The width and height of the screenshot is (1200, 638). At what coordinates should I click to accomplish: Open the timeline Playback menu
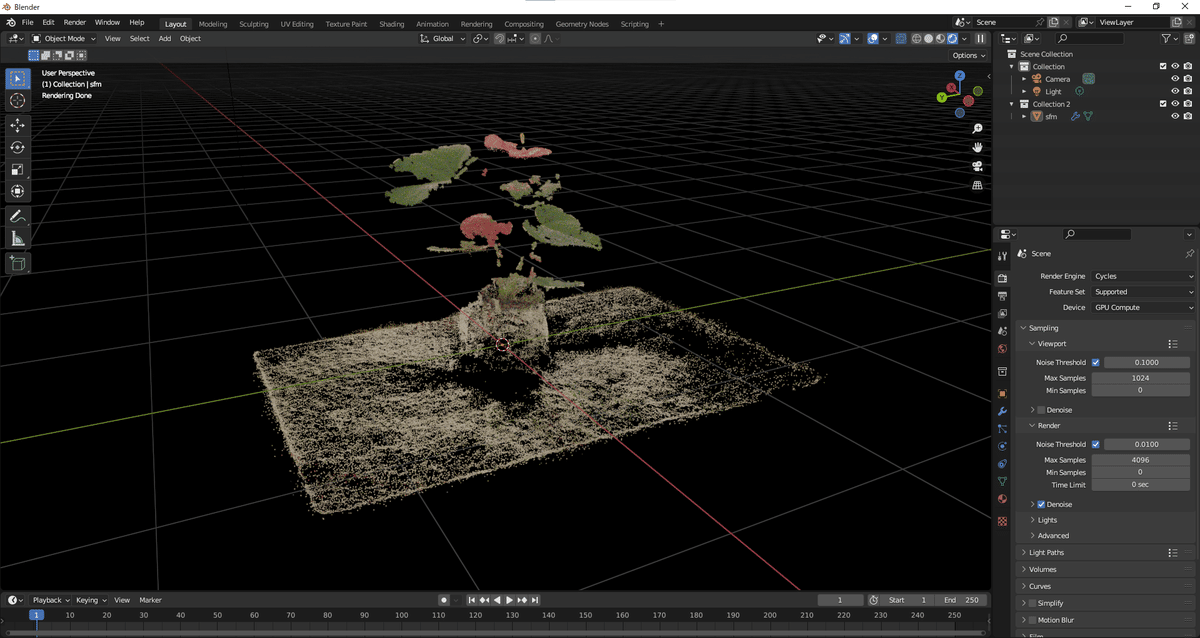[50, 600]
